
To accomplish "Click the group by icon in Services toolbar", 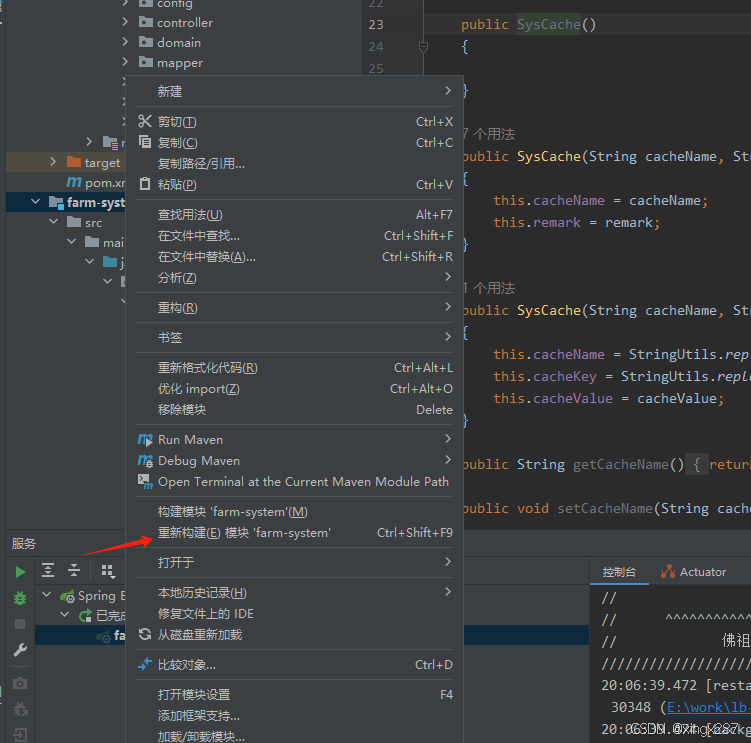I will 108,571.
